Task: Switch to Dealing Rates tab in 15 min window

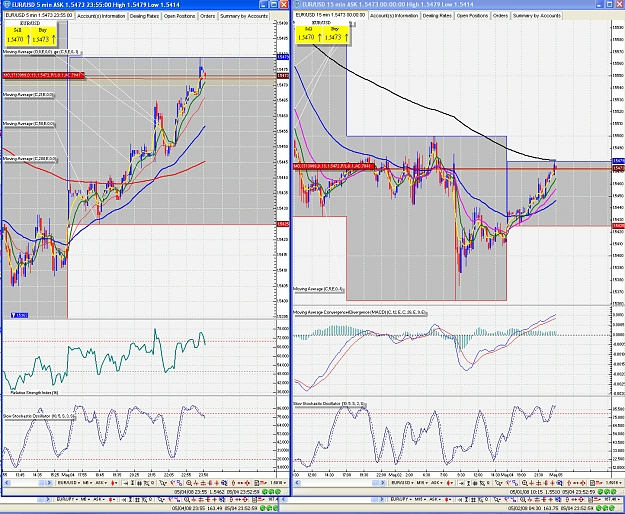Action: click(x=437, y=16)
